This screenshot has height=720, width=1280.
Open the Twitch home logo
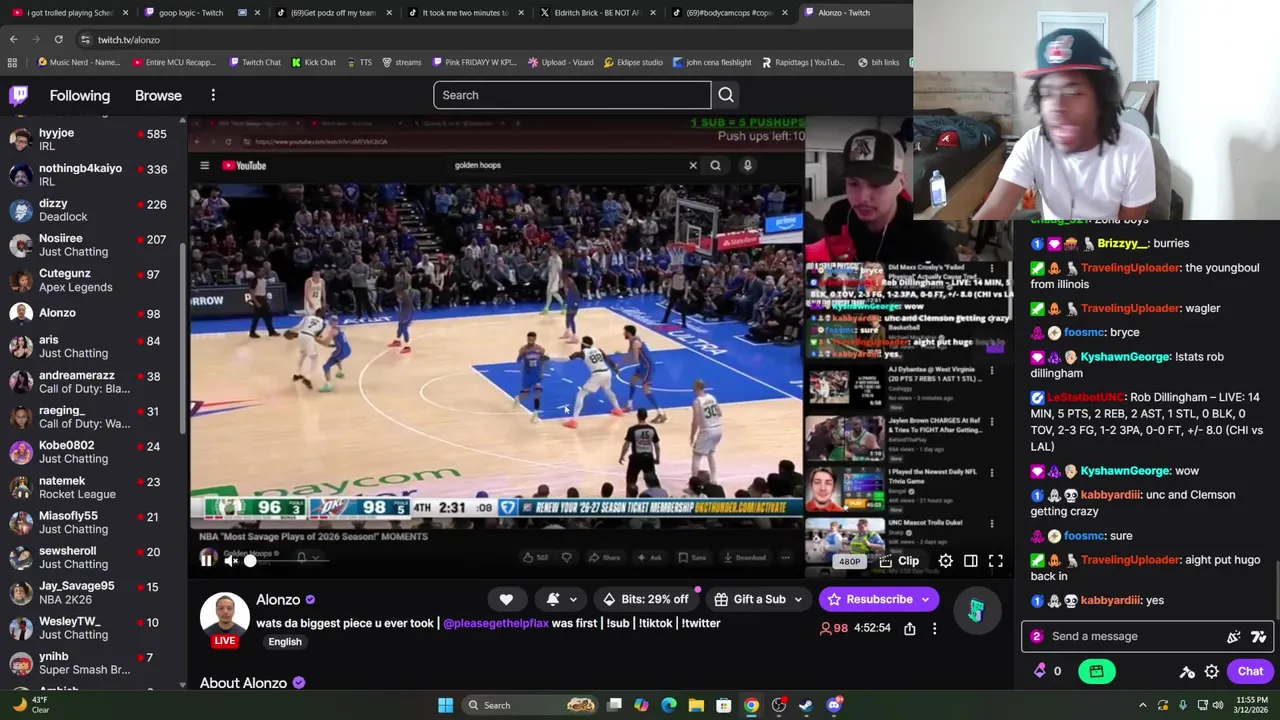tap(19, 95)
